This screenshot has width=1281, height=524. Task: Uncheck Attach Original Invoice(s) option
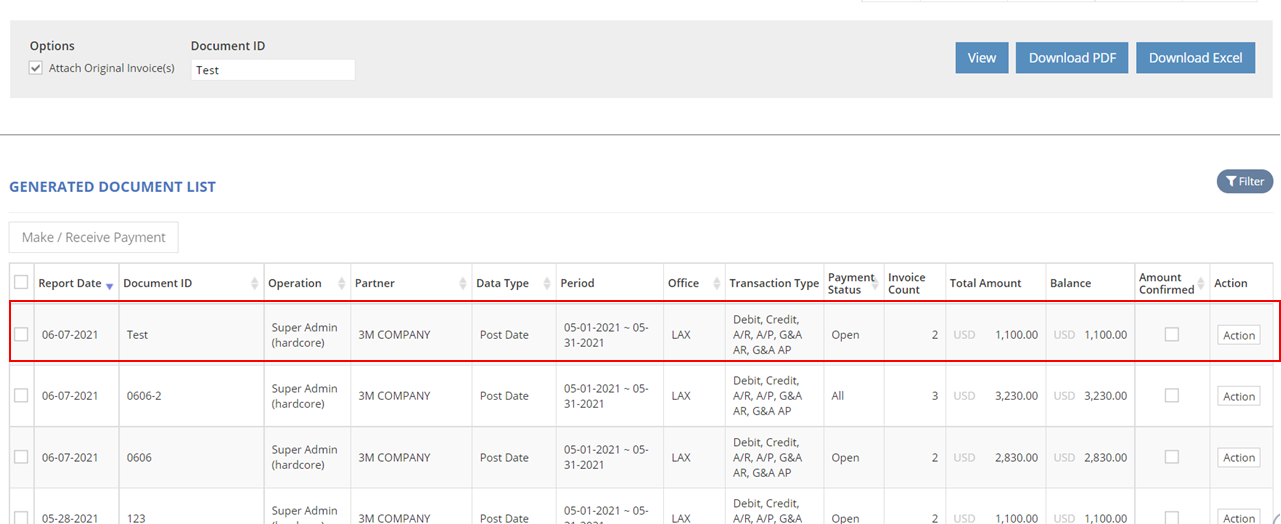coord(36,68)
